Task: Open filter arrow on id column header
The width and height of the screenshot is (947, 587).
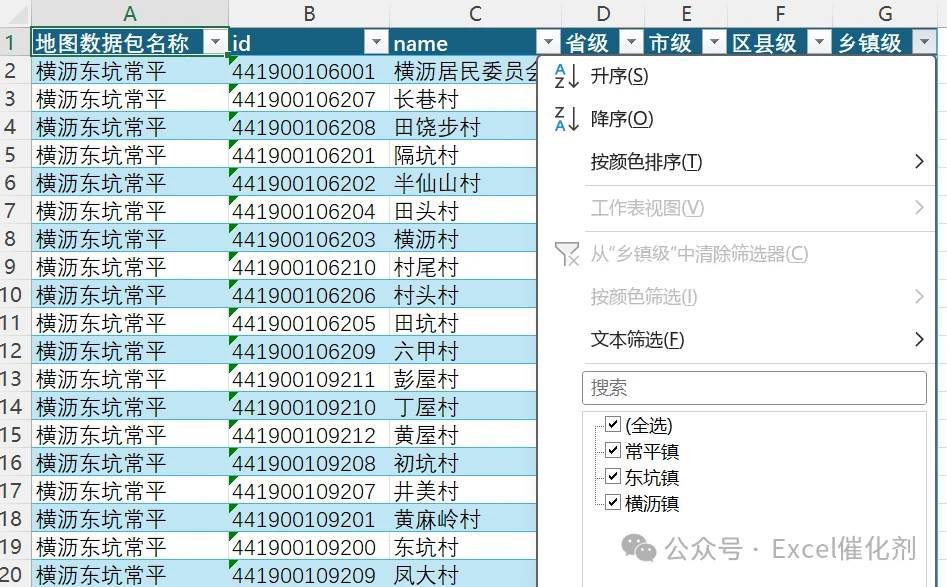Action: pos(376,42)
